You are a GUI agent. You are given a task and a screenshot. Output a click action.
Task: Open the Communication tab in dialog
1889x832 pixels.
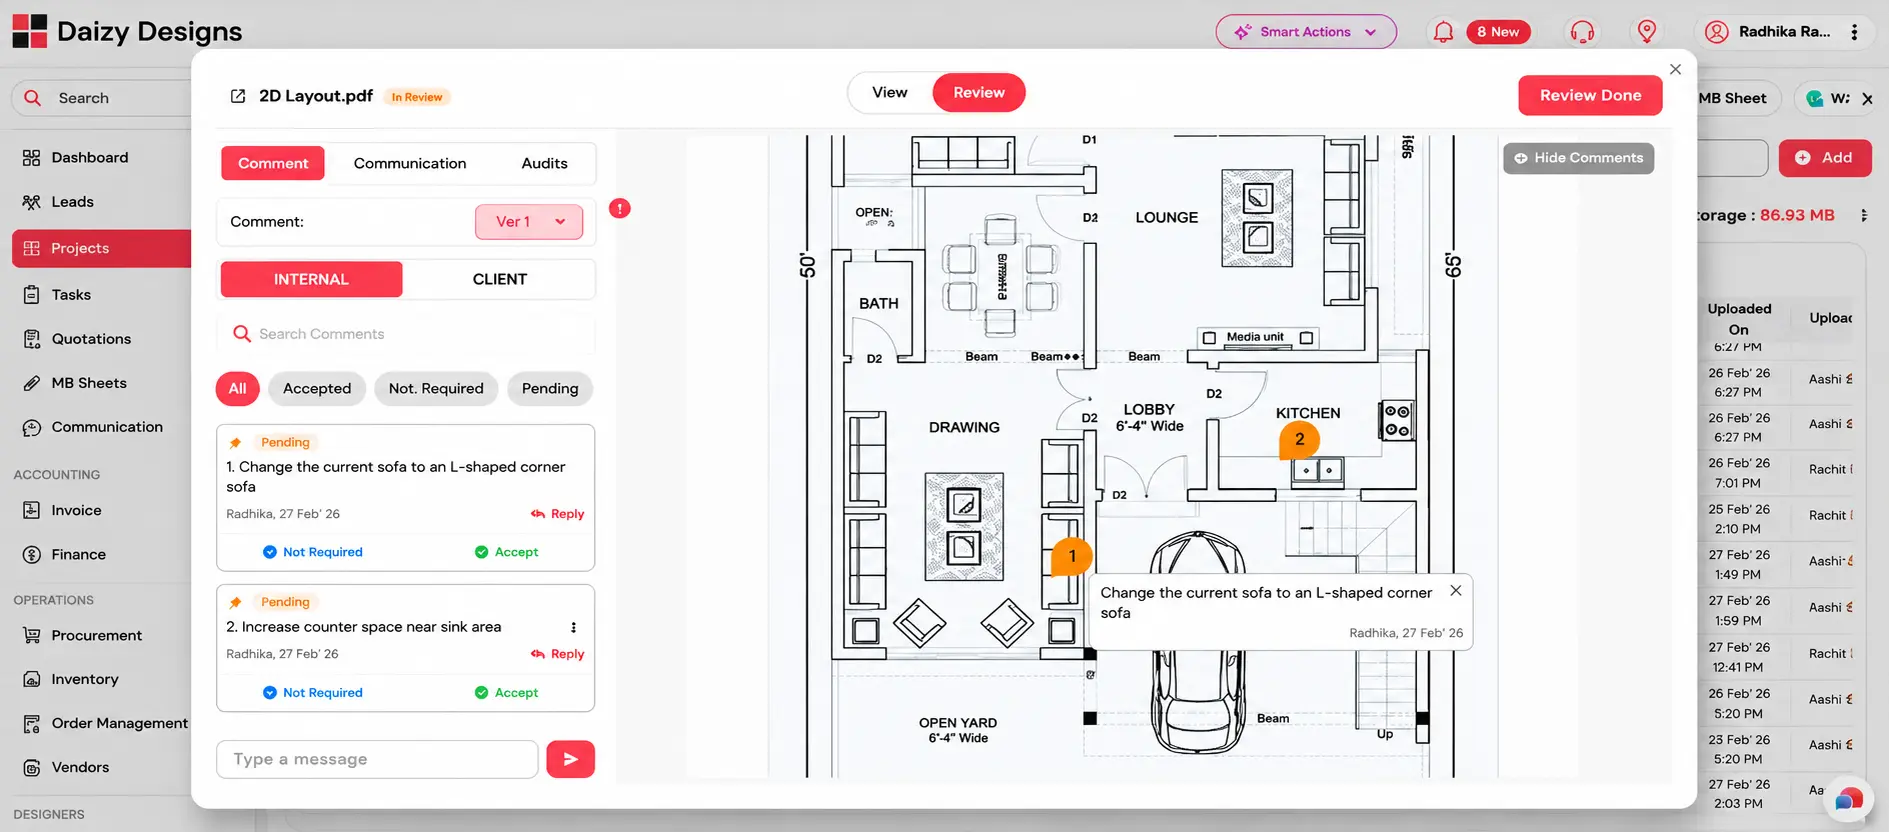tap(410, 163)
